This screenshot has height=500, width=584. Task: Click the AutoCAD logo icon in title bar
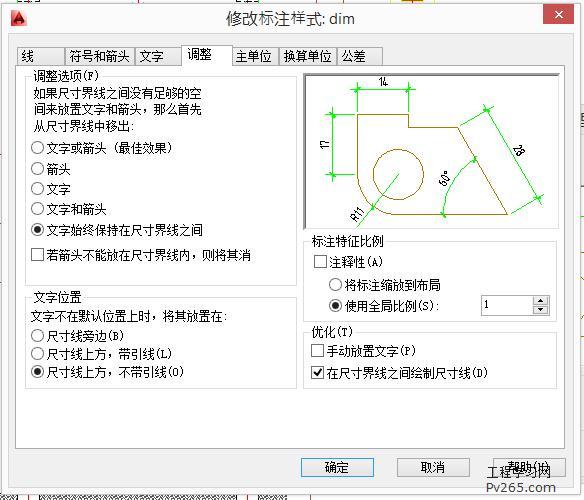tap(18, 18)
